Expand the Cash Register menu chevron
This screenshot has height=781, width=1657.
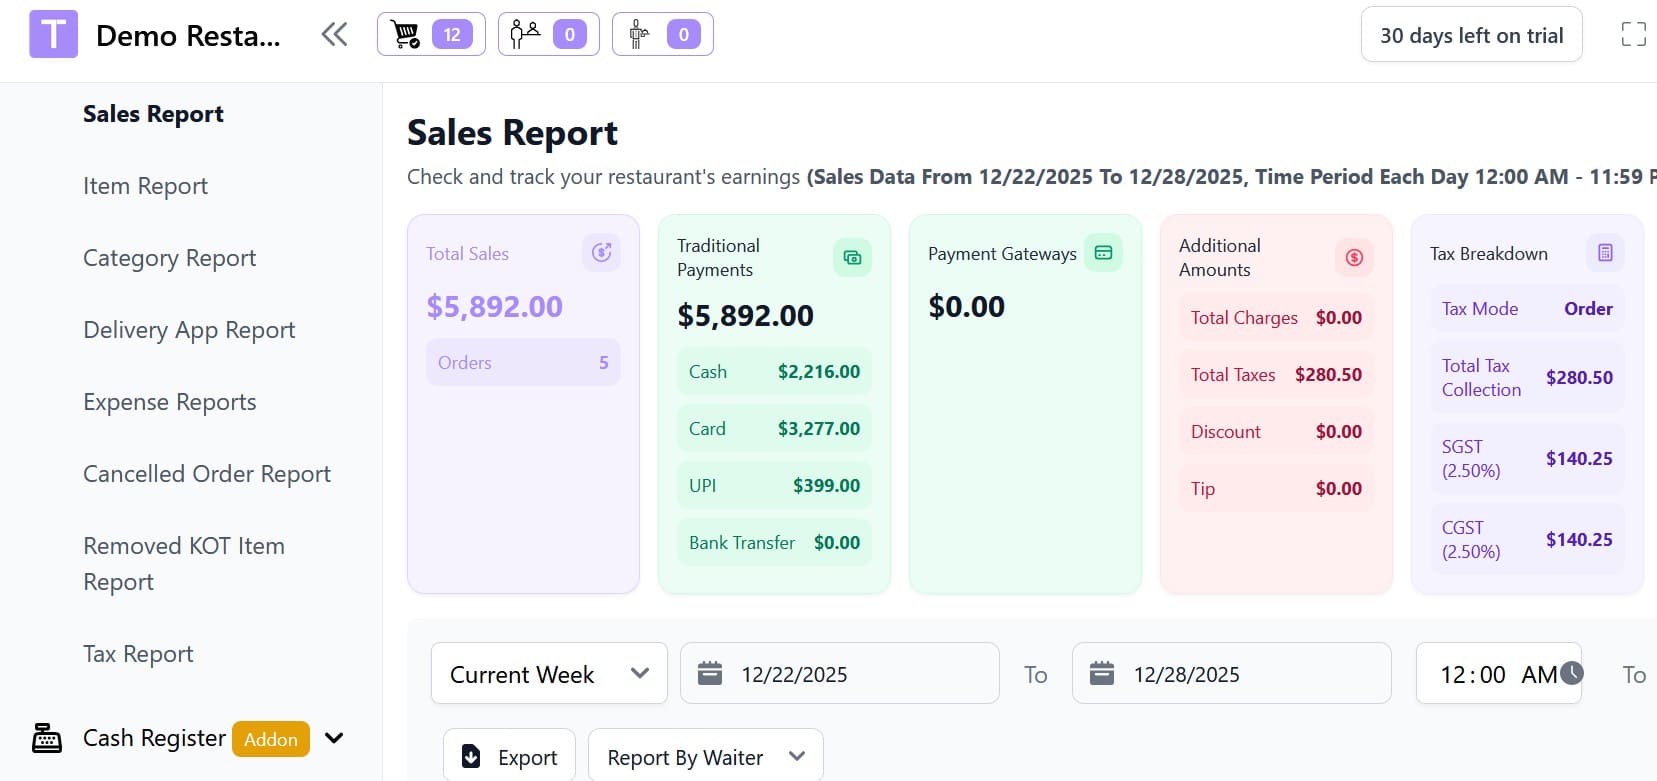334,738
